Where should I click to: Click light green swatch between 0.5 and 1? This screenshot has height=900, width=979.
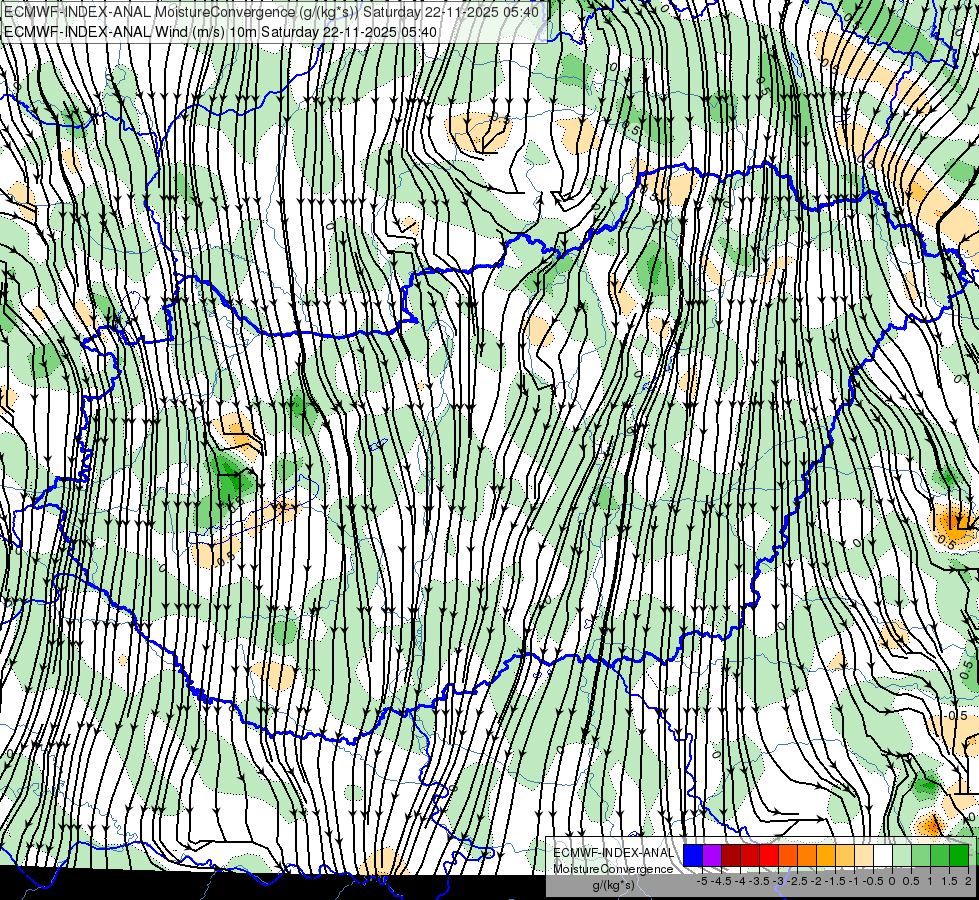(921, 855)
